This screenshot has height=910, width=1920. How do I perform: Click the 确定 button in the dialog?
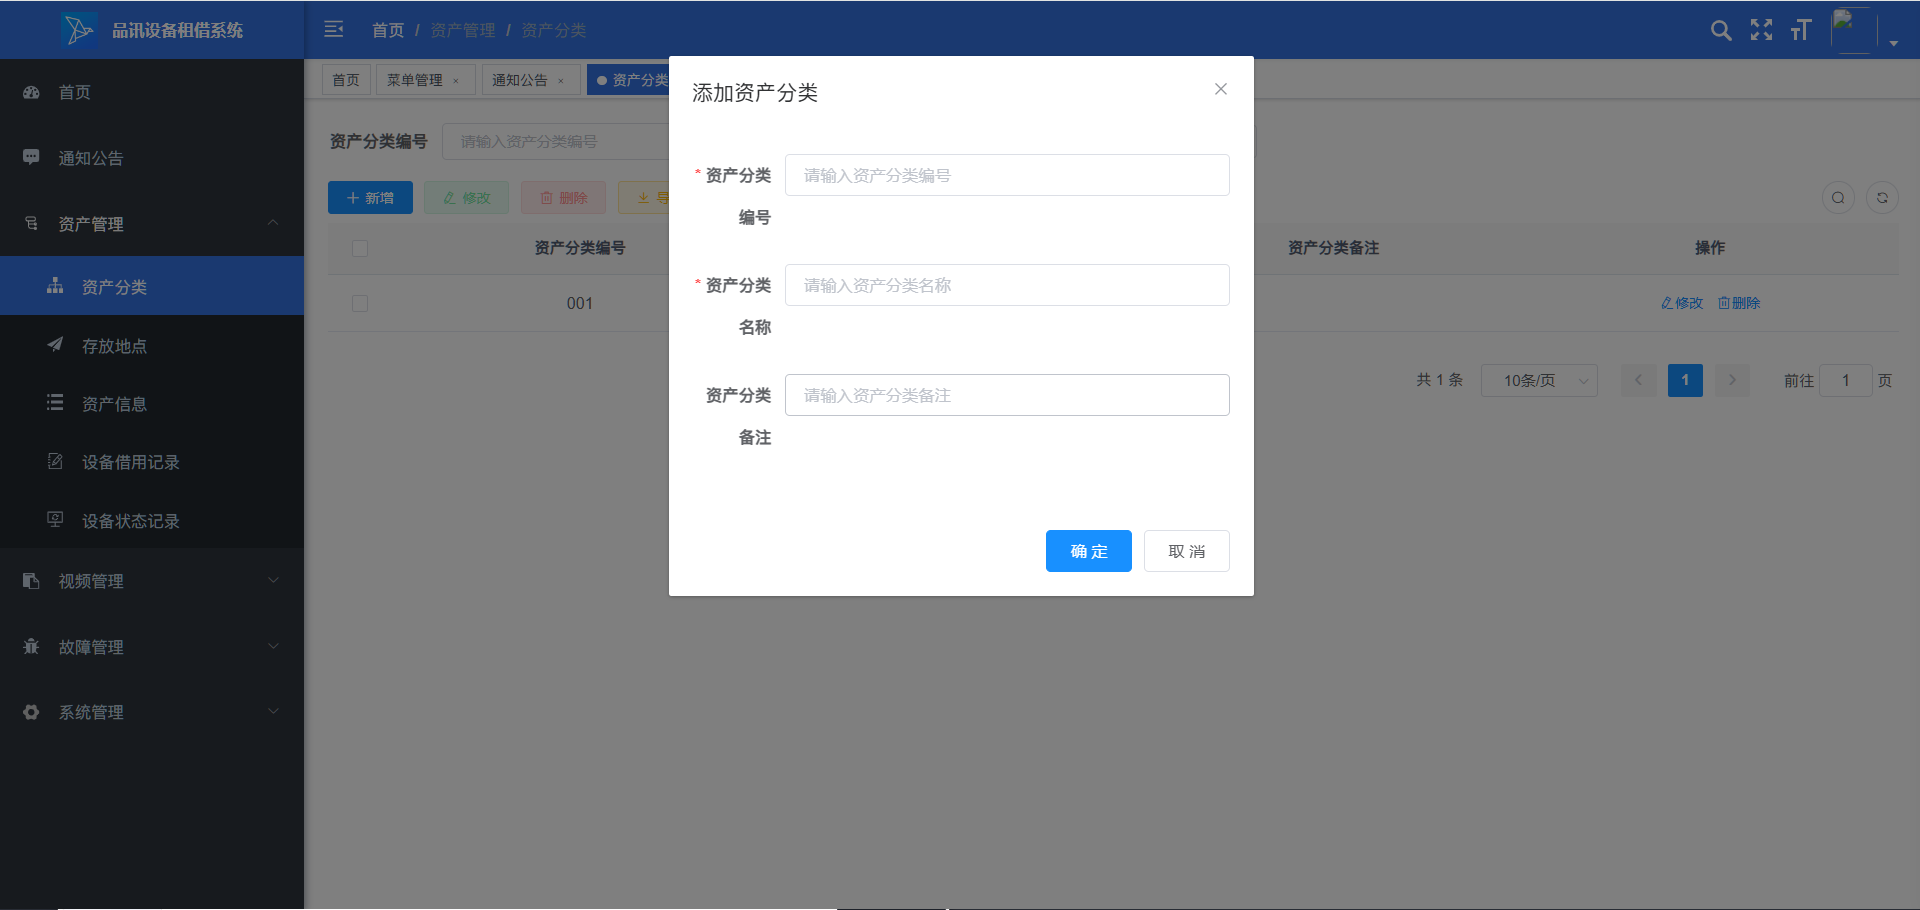tap(1089, 551)
